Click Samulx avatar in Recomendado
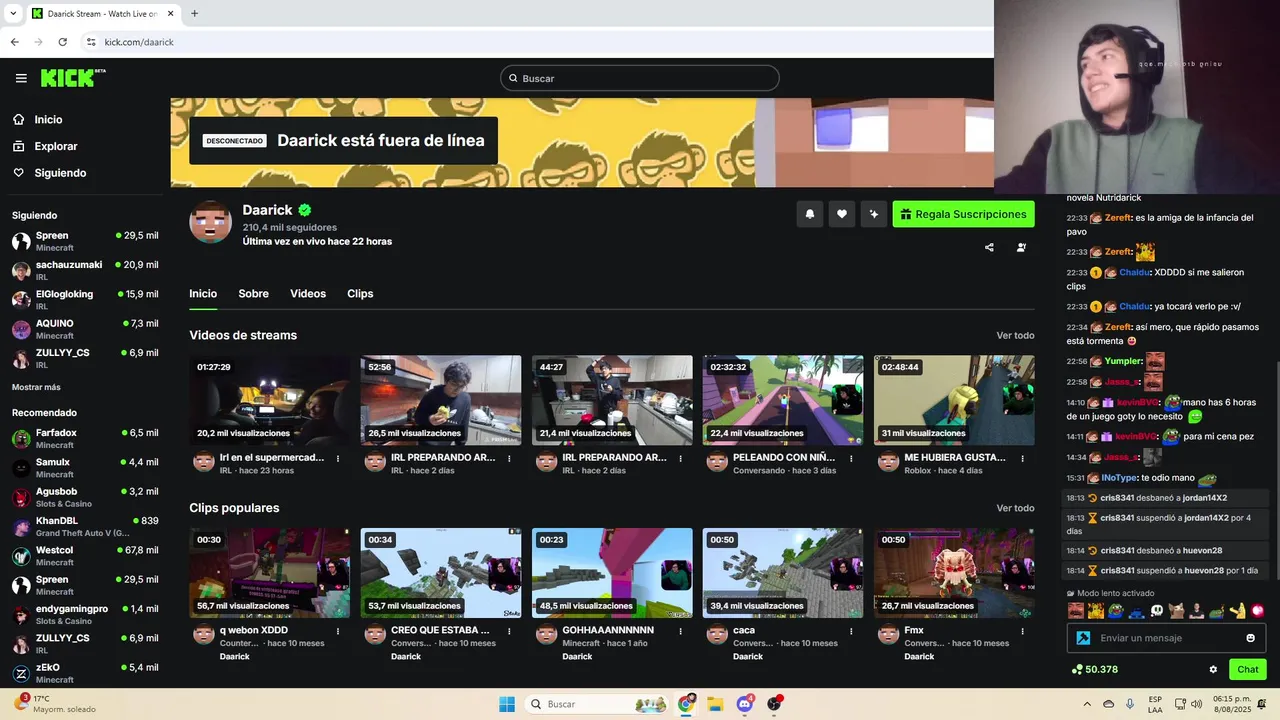Image resolution: width=1280 pixels, height=720 pixels. tap(21, 468)
